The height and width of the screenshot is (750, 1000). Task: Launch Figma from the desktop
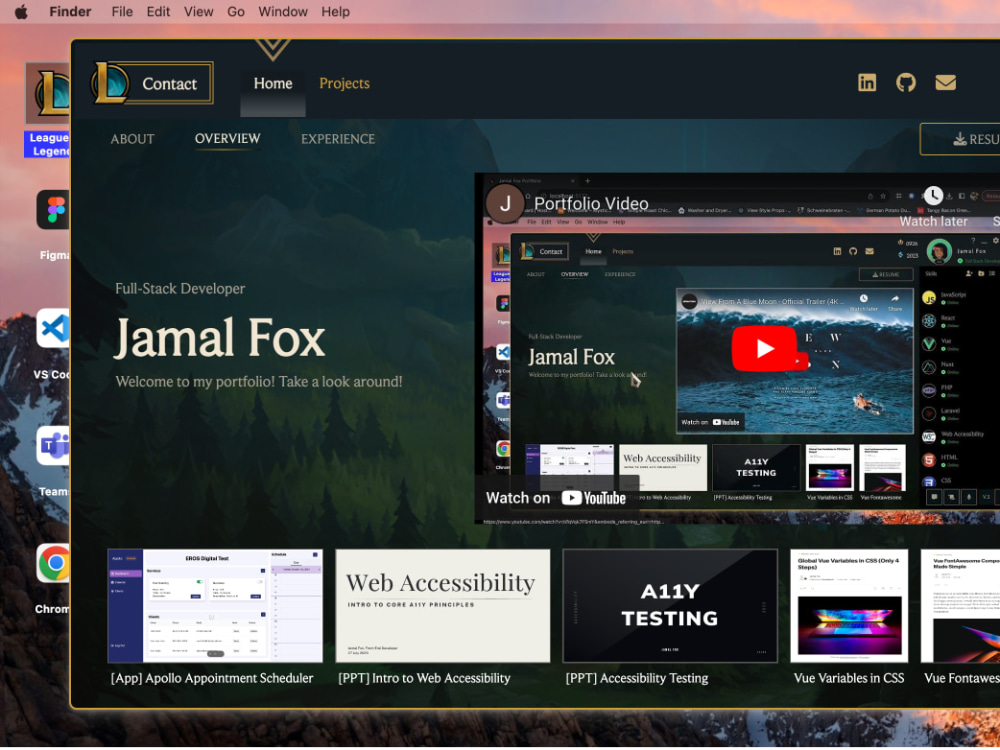tap(54, 210)
